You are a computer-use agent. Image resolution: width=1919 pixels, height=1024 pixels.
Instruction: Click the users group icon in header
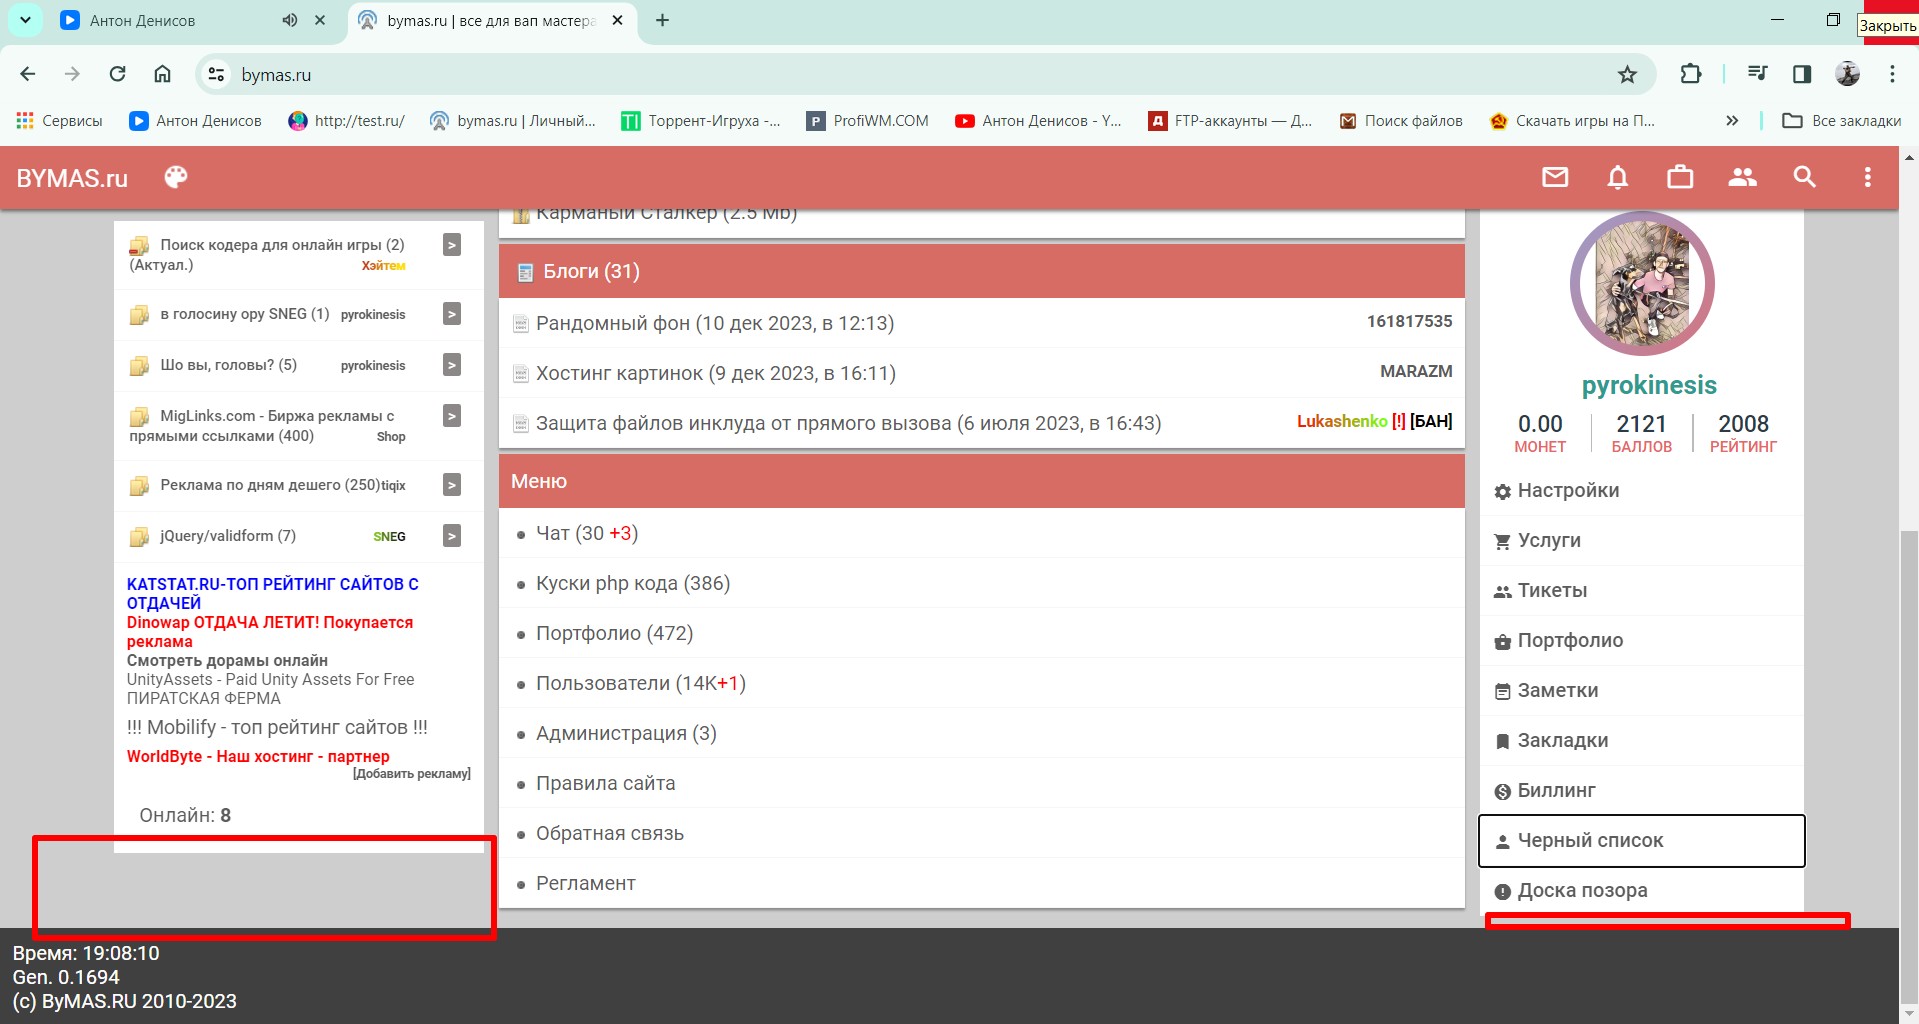pos(1742,178)
